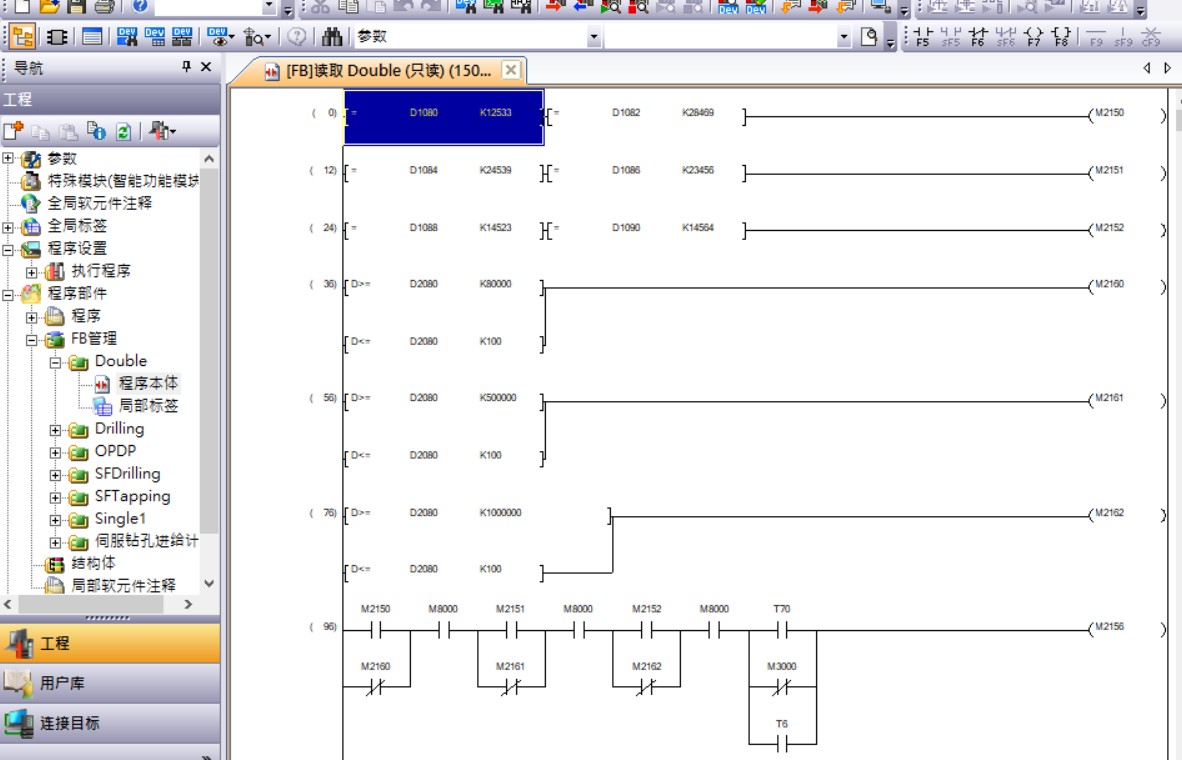The width and height of the screenshot is (1182, 760).
Task: Switch to the [FB]读取 Double editor tab
Action: point(378,71)
